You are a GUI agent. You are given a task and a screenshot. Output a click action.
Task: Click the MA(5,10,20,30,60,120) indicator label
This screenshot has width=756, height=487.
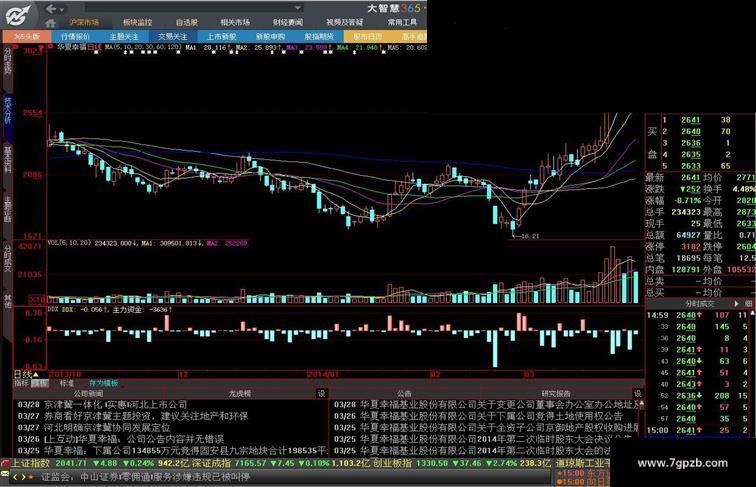[143, 47]
